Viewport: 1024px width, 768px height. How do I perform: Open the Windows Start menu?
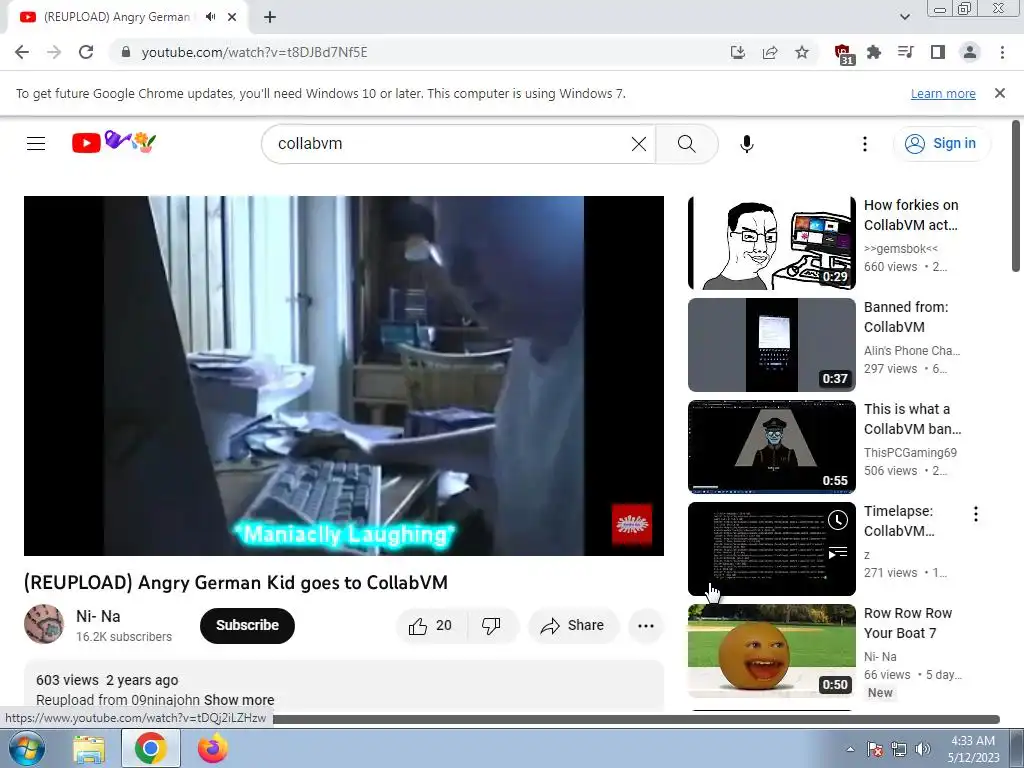(x=27, y=748)
